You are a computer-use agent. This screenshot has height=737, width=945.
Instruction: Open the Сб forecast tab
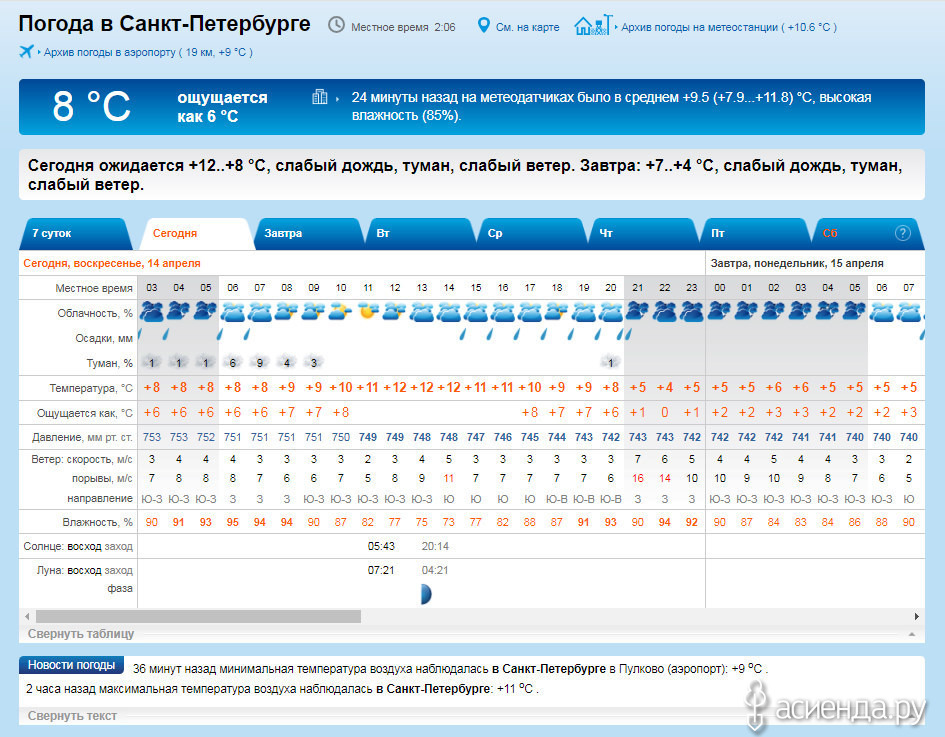(868, 234)
